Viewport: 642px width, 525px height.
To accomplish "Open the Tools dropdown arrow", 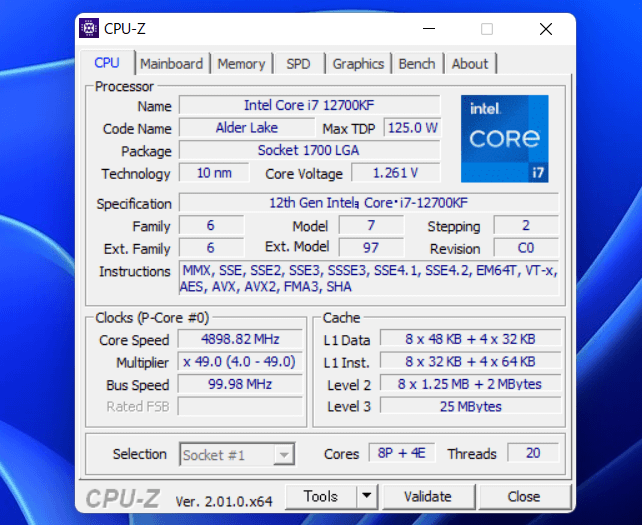I will click(x=367, y=496).
